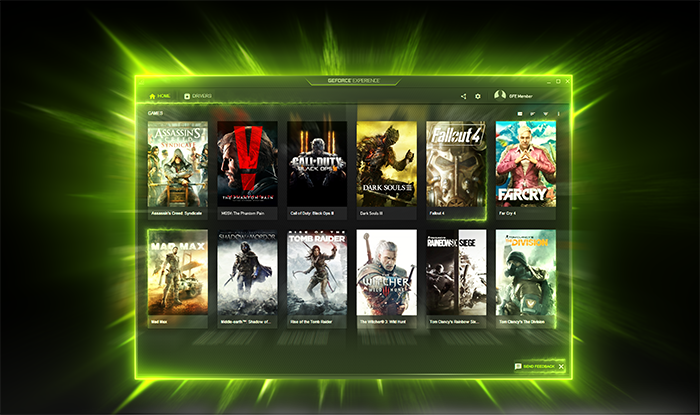The width and height of the screenshot is (700, 415).
Task: Select Tom Clancy's Rainbow Six Siege tile
Action: 456,278
